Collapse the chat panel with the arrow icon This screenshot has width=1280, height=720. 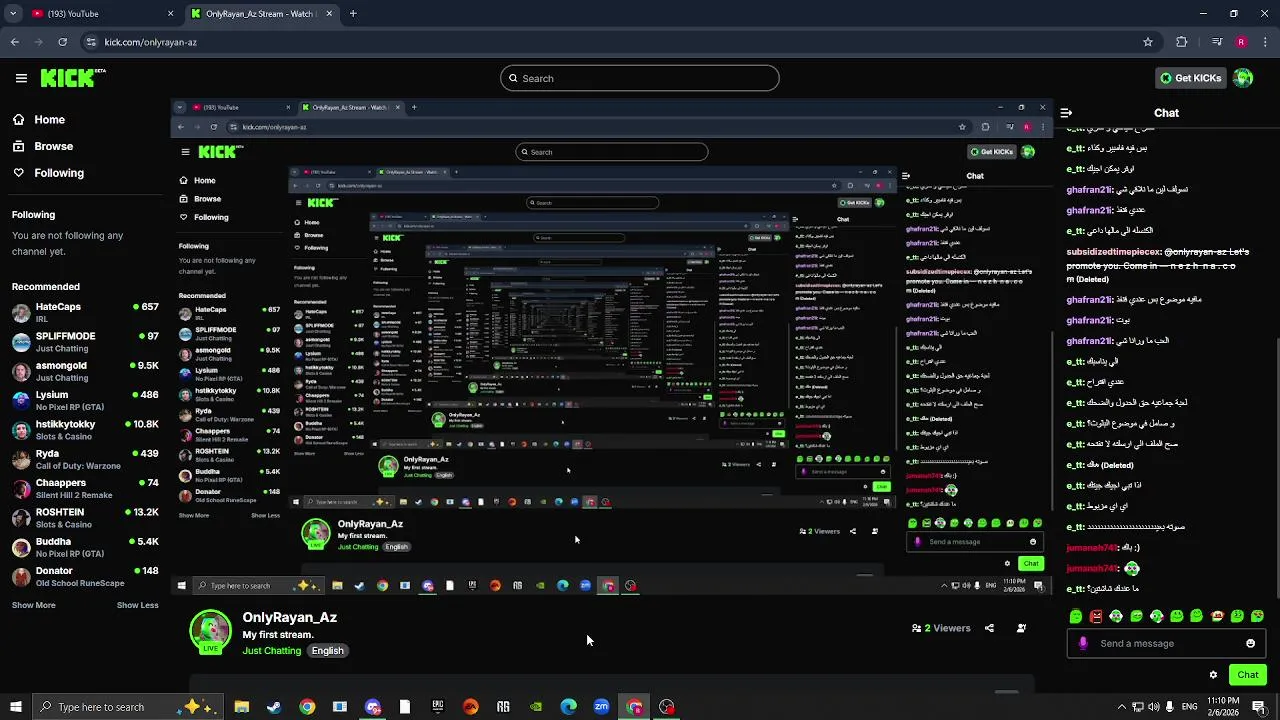pyautogui.click(x=1066, y=113)
